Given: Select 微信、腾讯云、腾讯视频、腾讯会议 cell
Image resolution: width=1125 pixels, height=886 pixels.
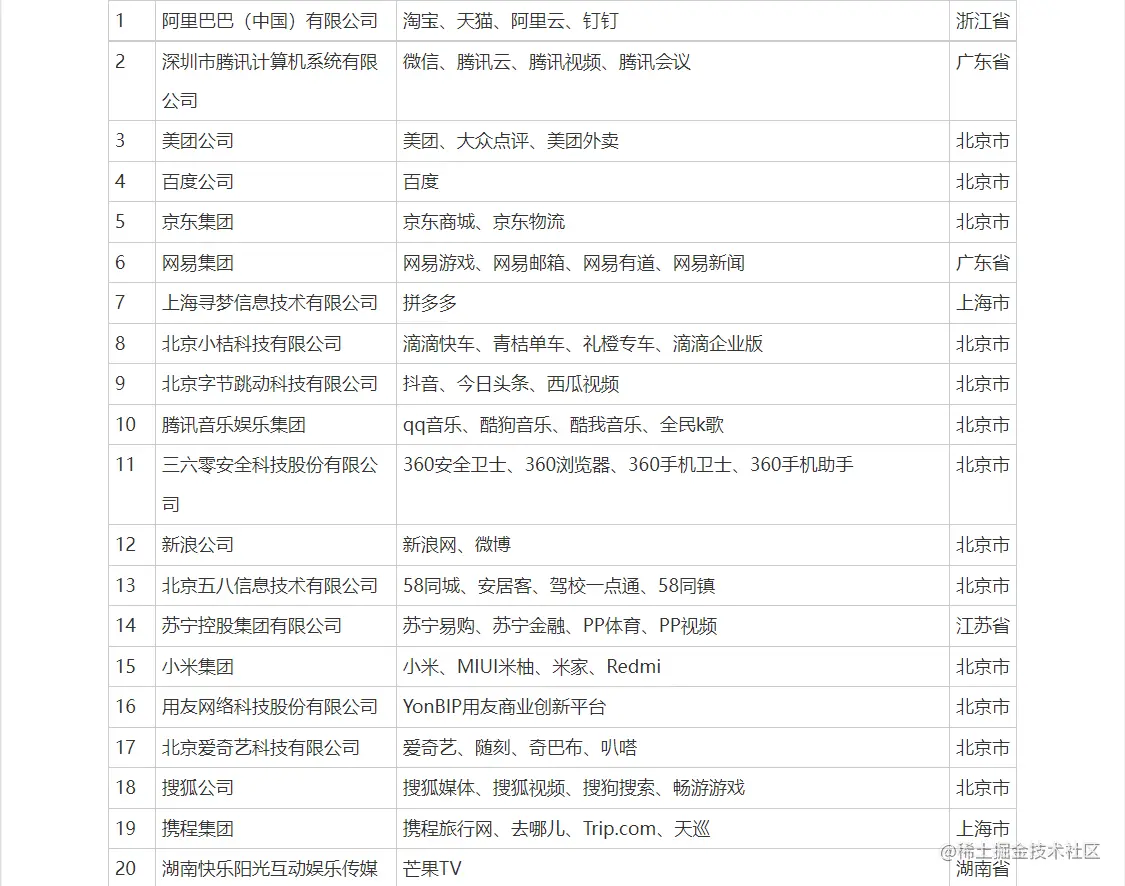Looking at the screenshot, I should point(673,81).
